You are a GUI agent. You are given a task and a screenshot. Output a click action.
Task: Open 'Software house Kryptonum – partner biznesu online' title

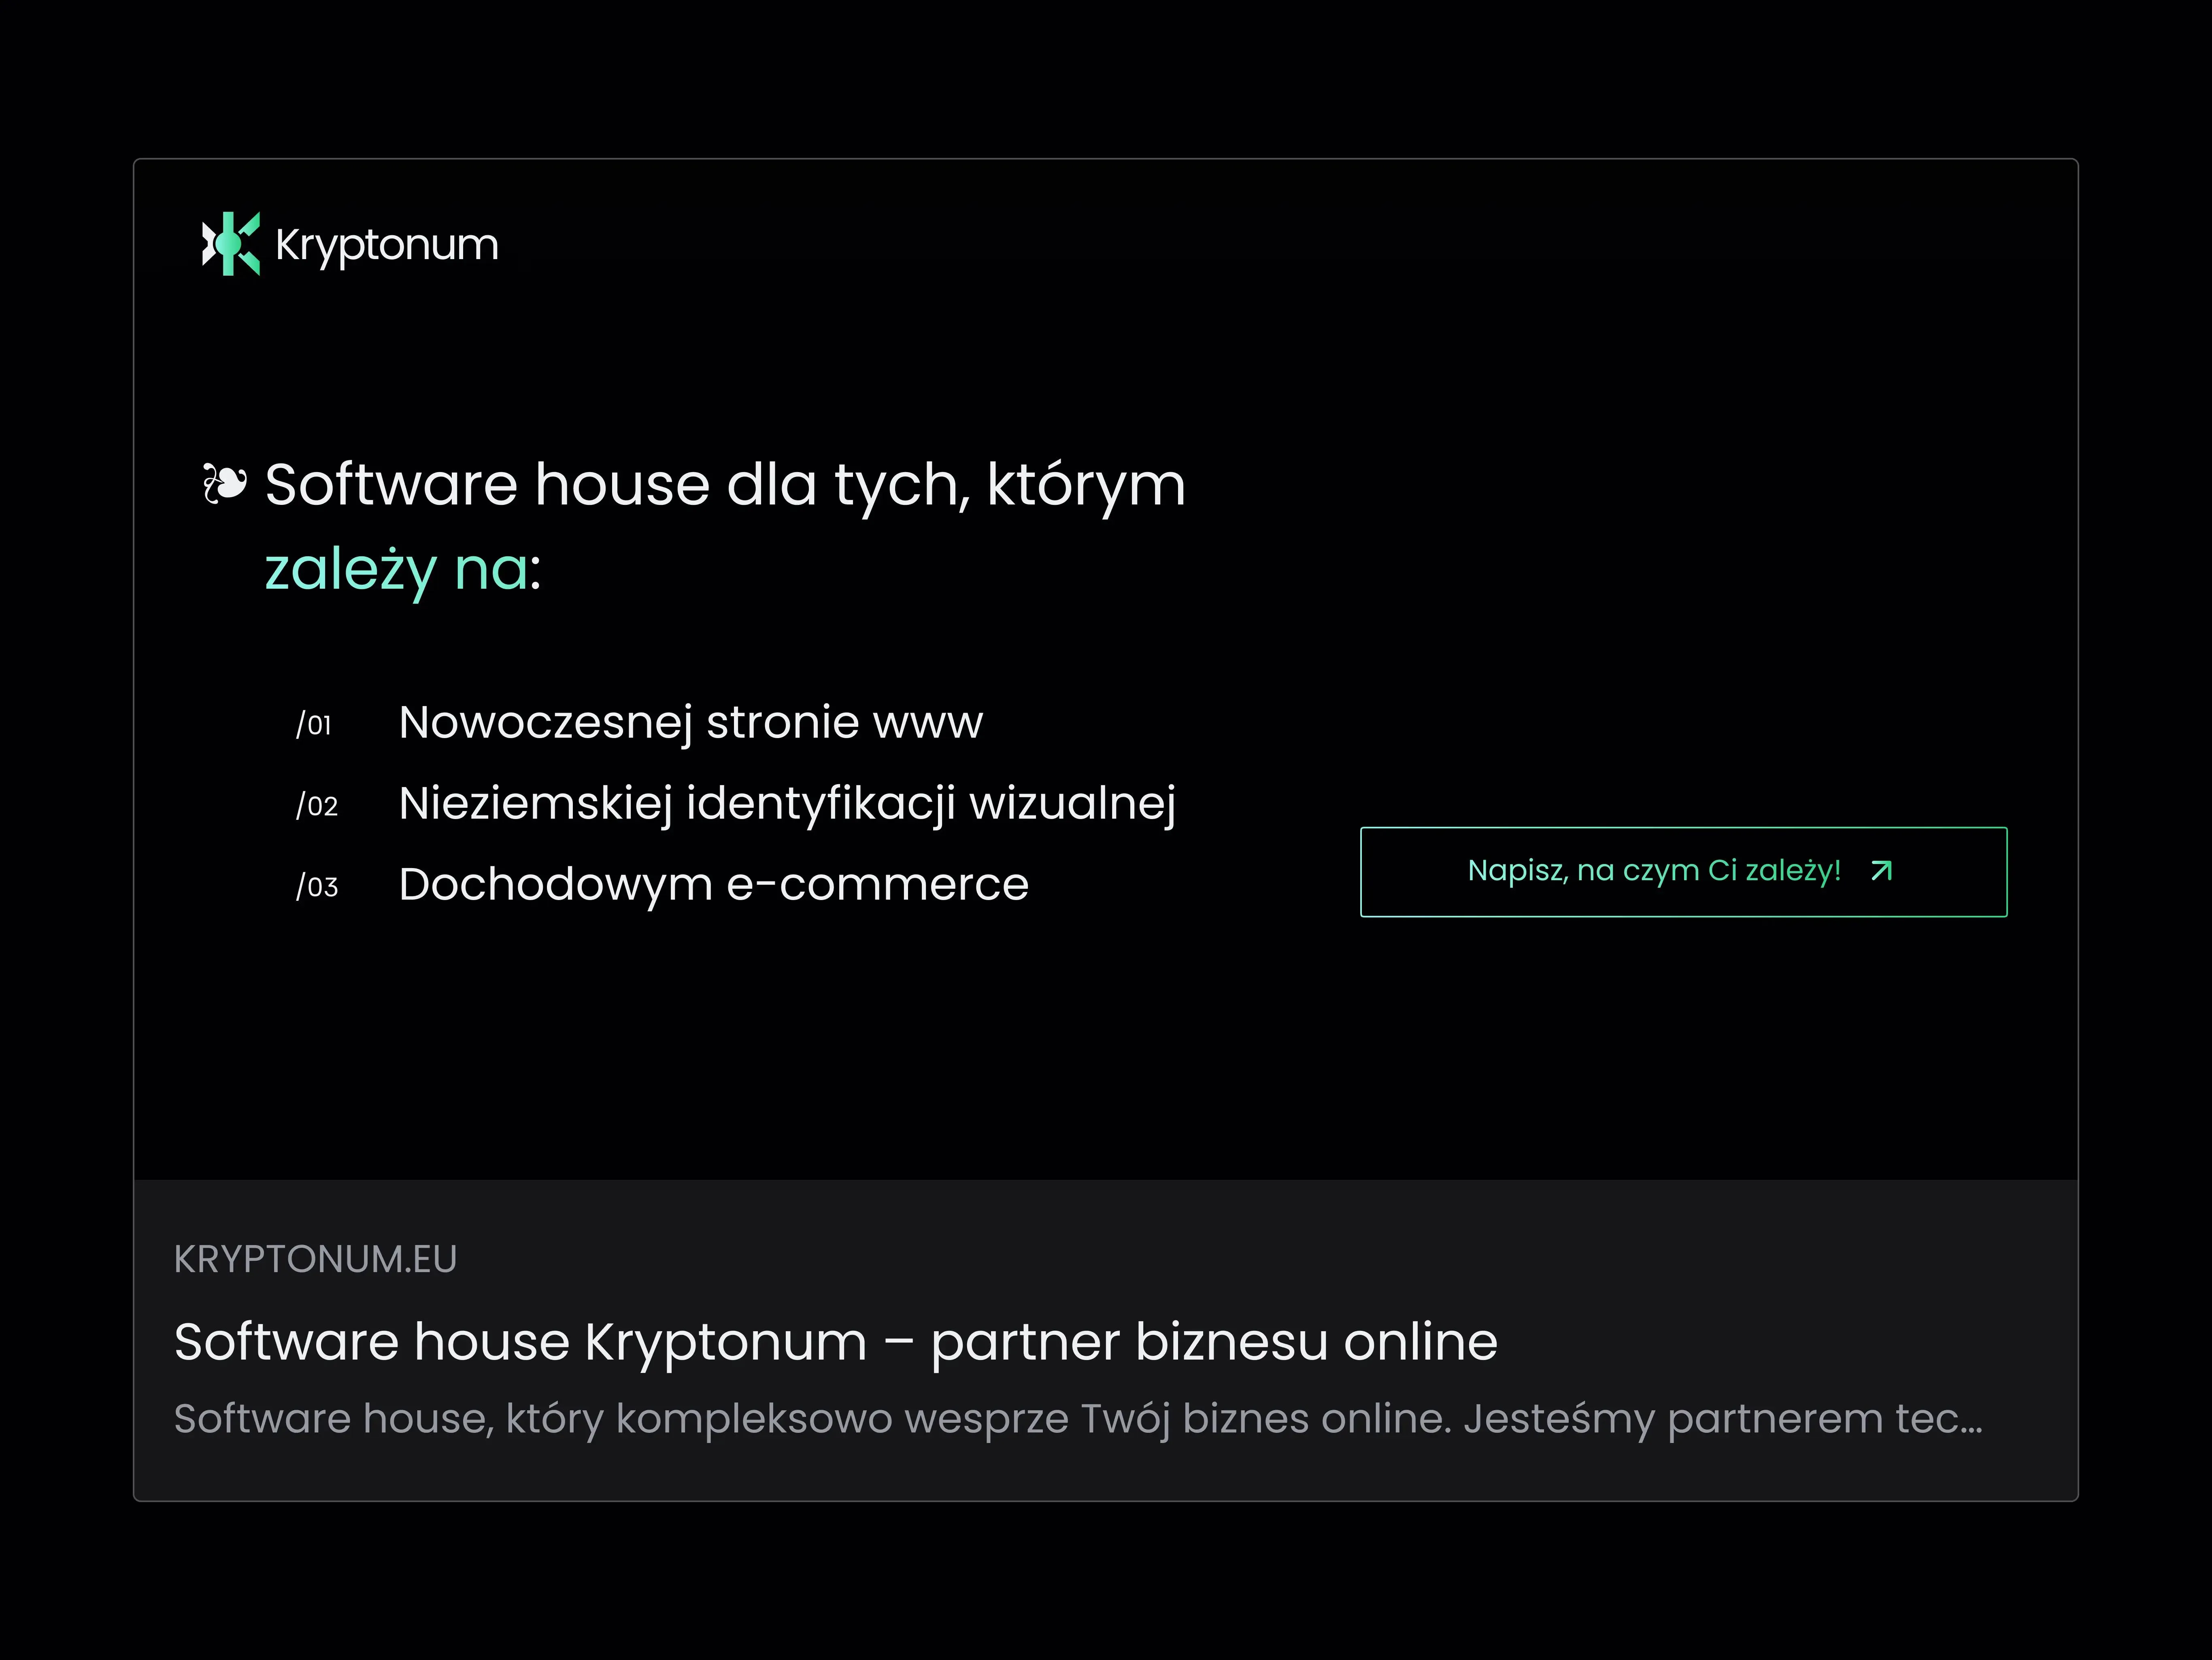tap(835, 1342)
